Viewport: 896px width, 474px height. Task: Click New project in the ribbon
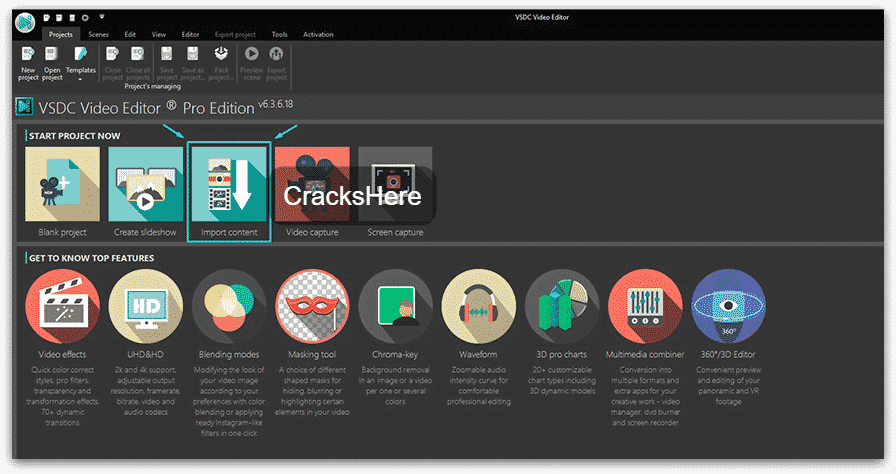(x=28, y=63)
